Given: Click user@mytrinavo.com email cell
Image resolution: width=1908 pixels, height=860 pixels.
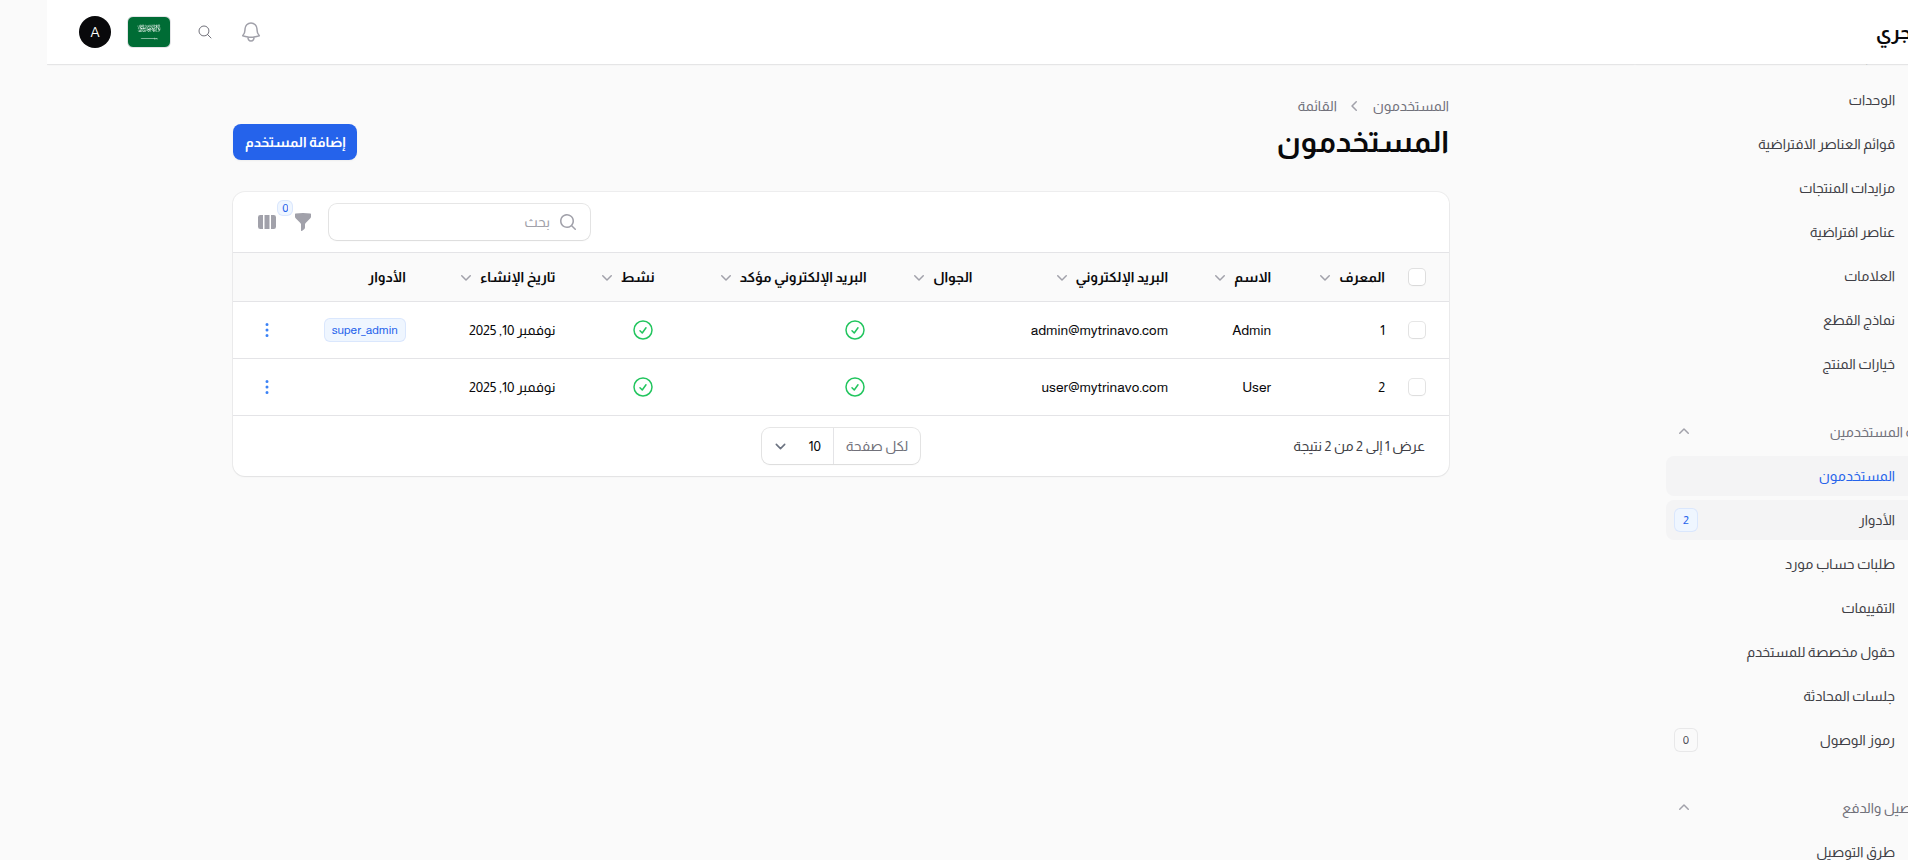Looking at the screenshot, I should click(1104, 387).
